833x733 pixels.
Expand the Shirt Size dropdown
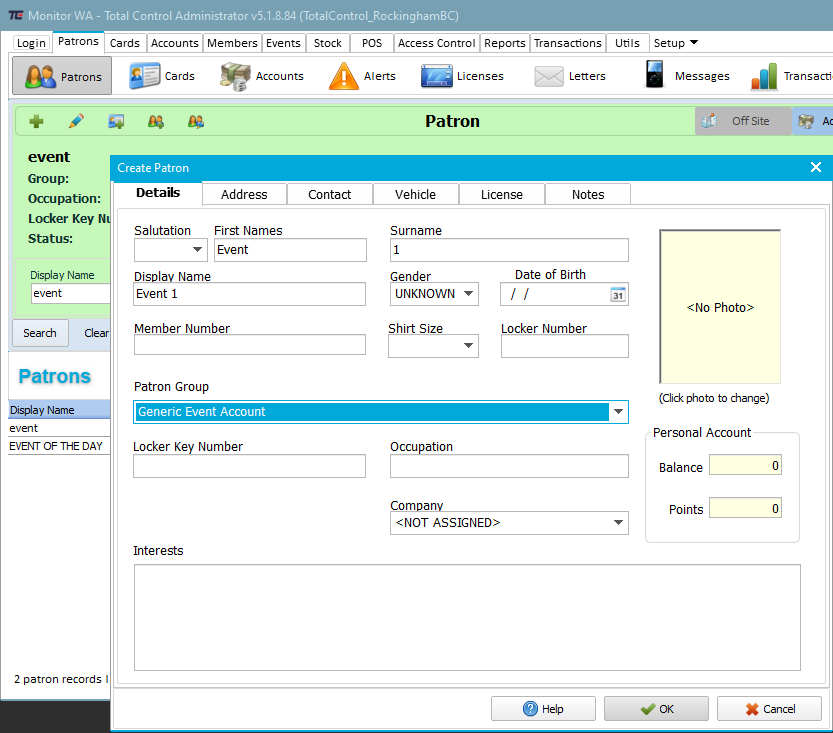[468, 346]
